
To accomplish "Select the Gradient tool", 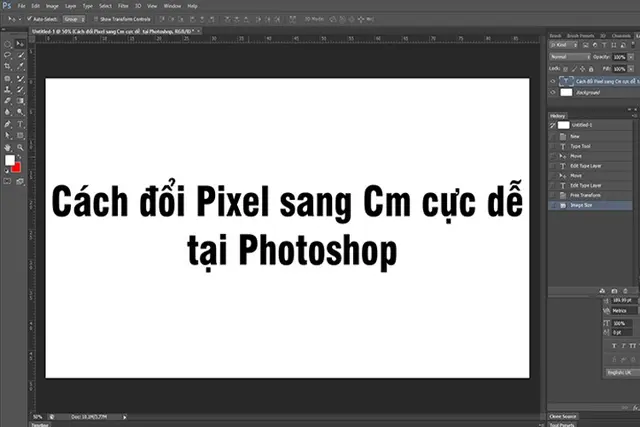I will pos(20,100).
